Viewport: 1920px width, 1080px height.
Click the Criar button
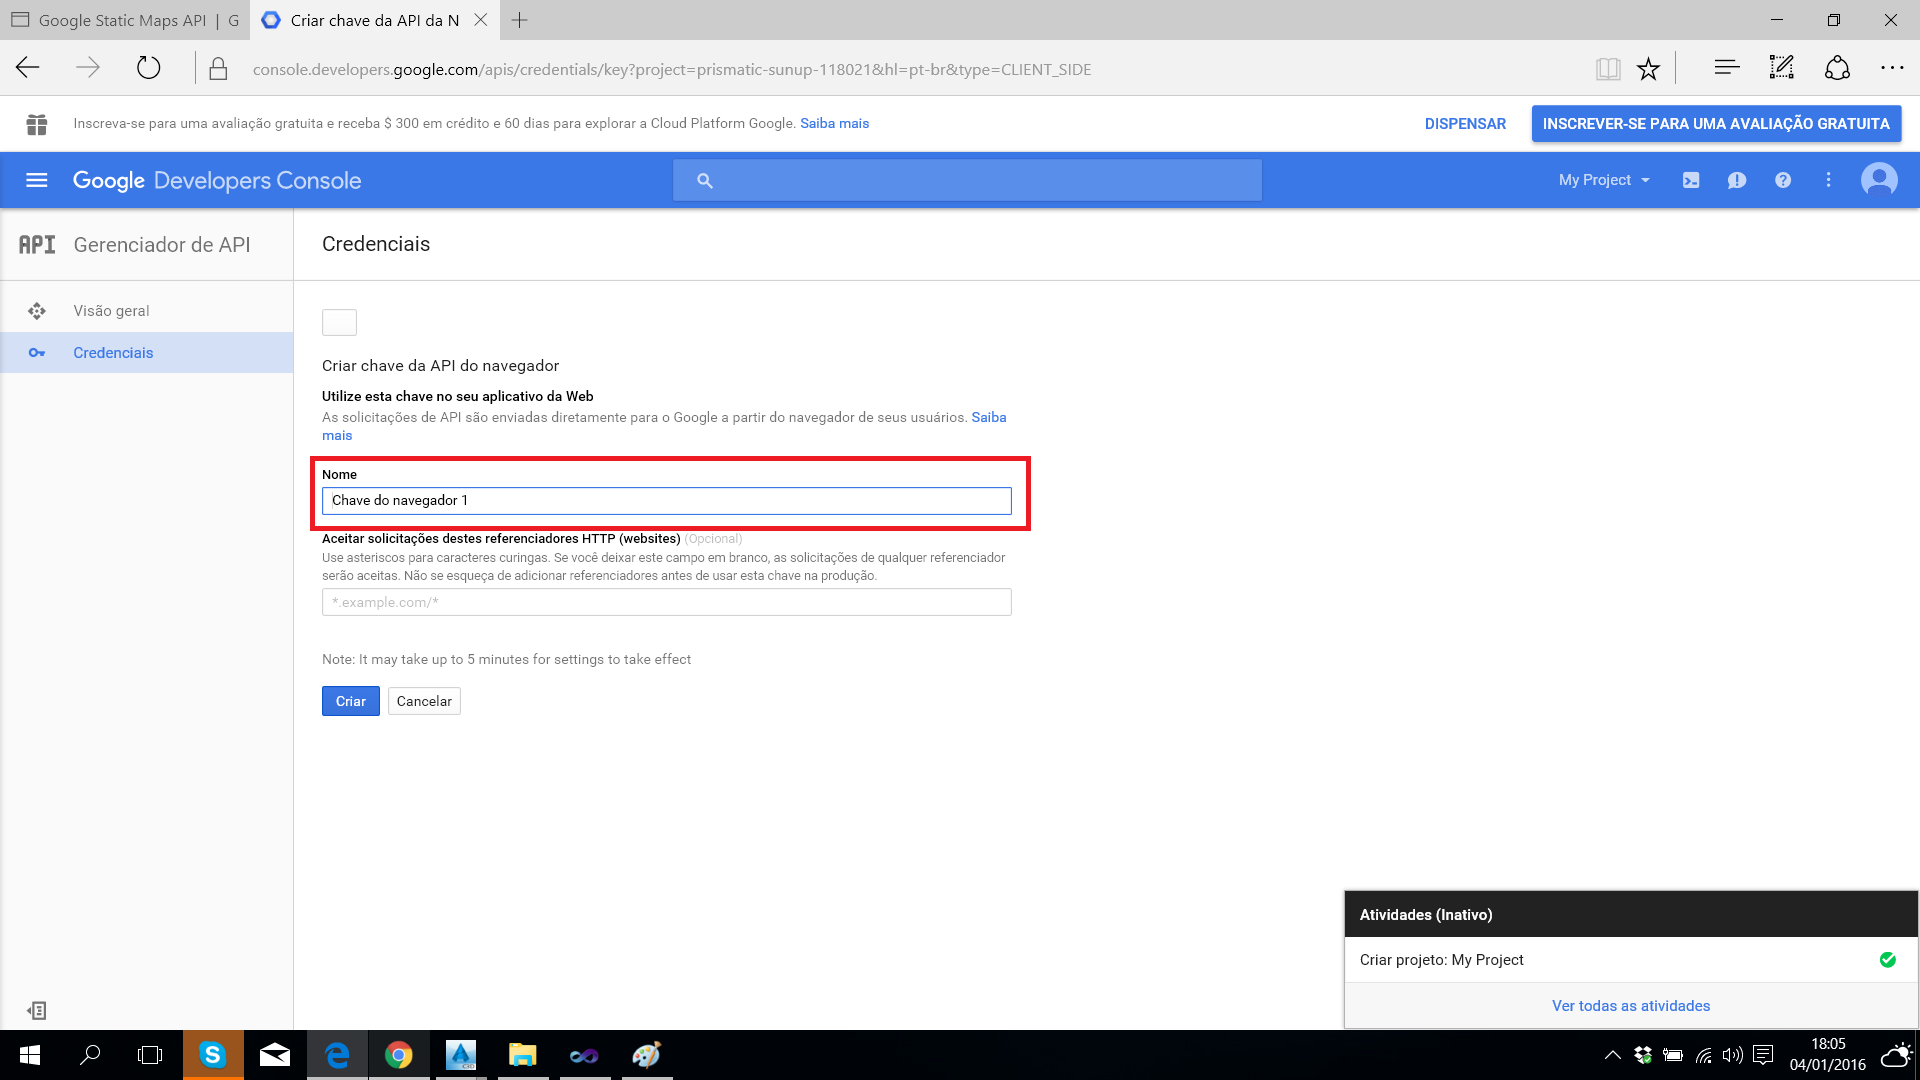coord(351,701)
